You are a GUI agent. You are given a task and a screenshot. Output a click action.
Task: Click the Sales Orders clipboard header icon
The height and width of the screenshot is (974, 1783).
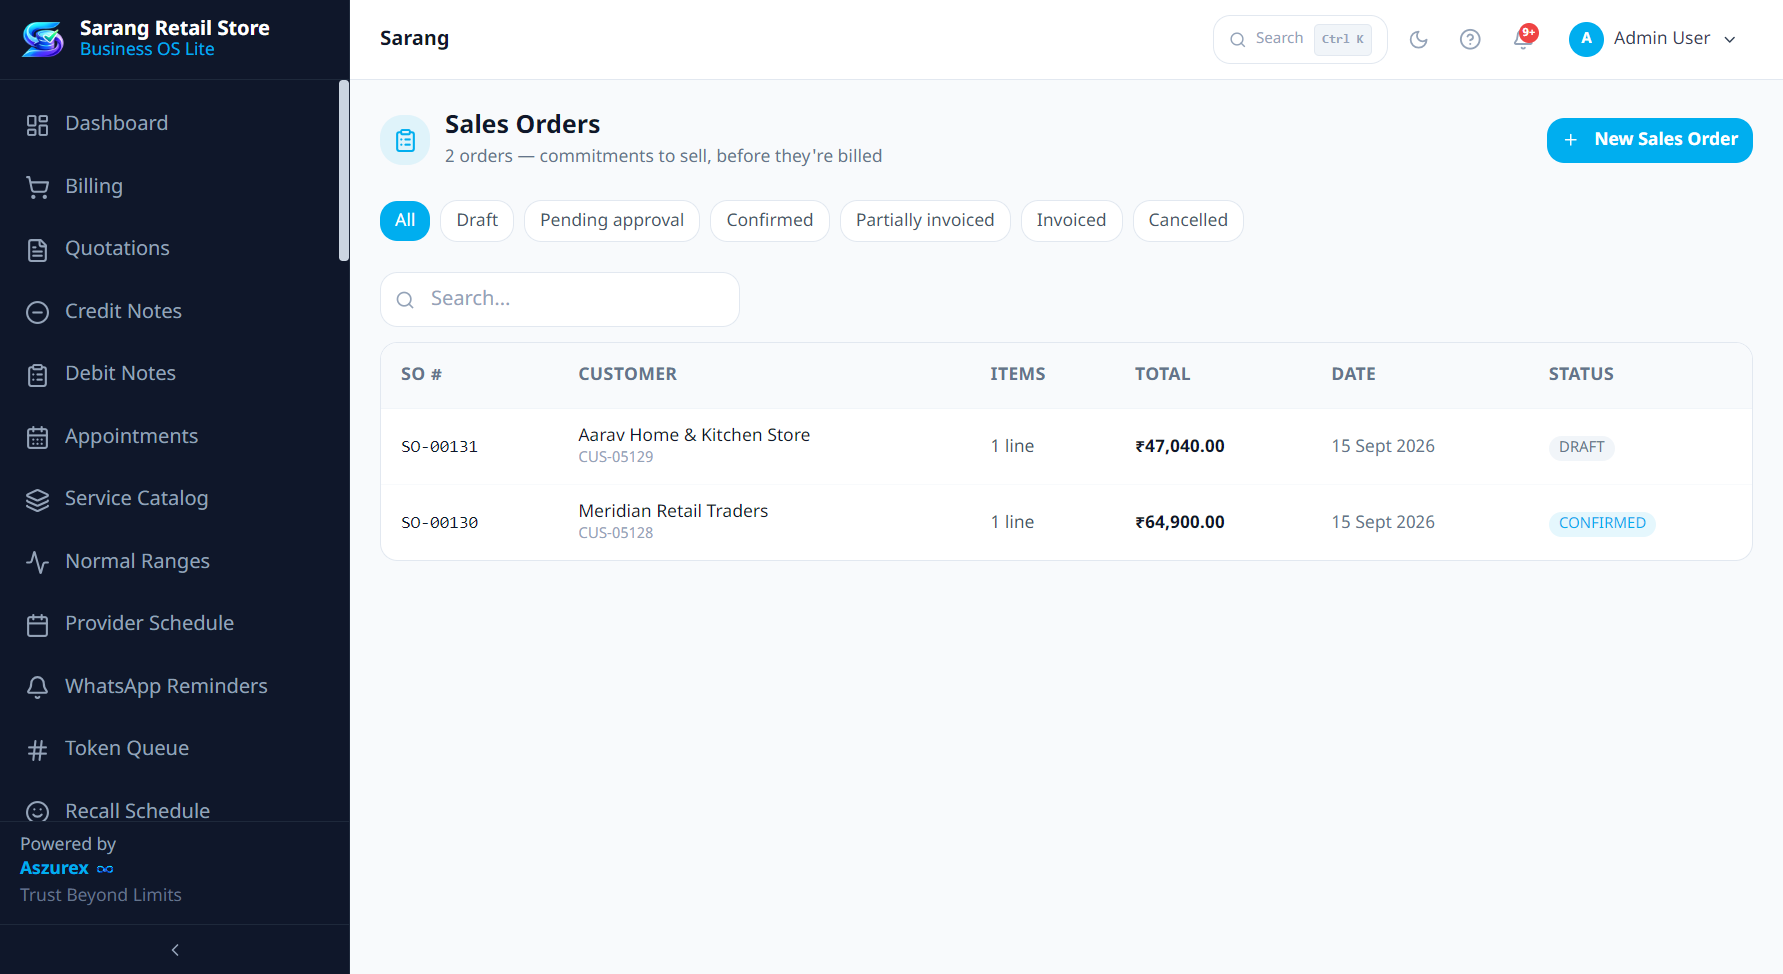(x=405, y=140)
